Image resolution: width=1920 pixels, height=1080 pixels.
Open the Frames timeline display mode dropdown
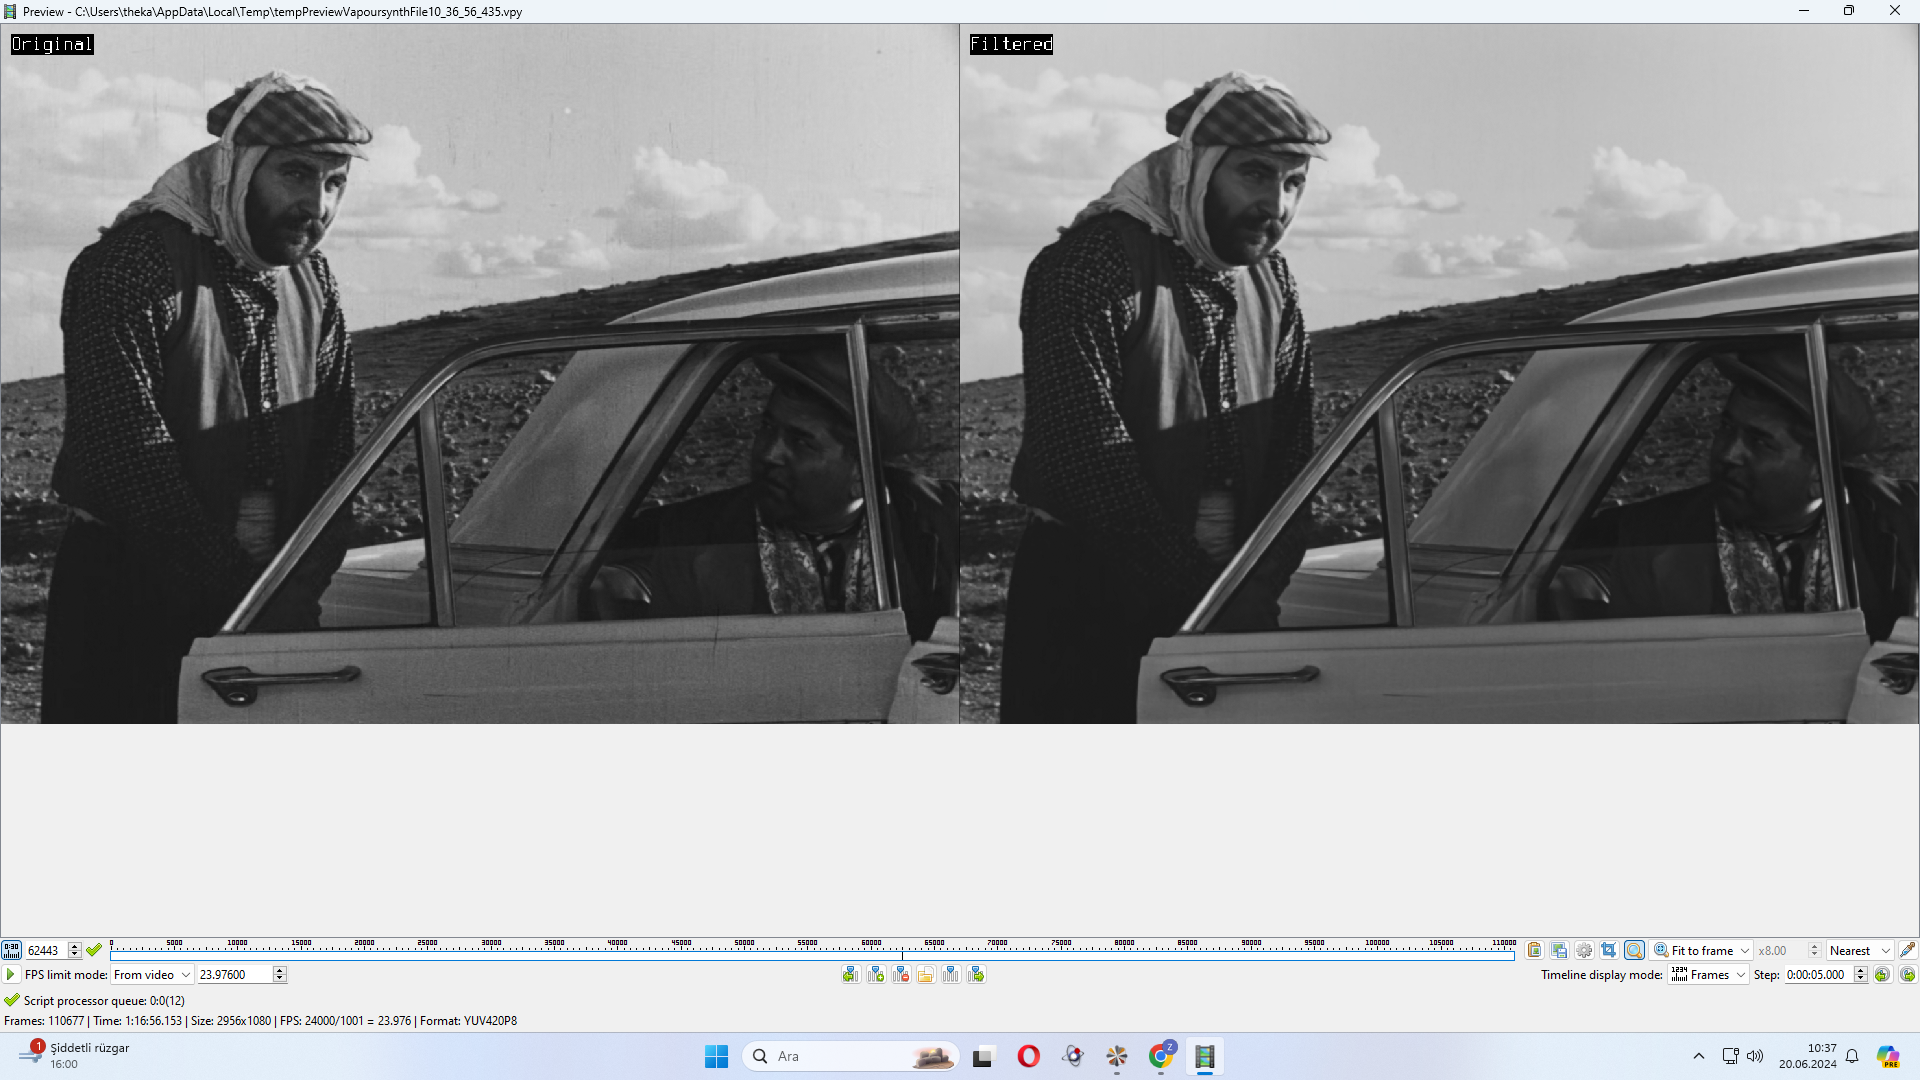1708,975
